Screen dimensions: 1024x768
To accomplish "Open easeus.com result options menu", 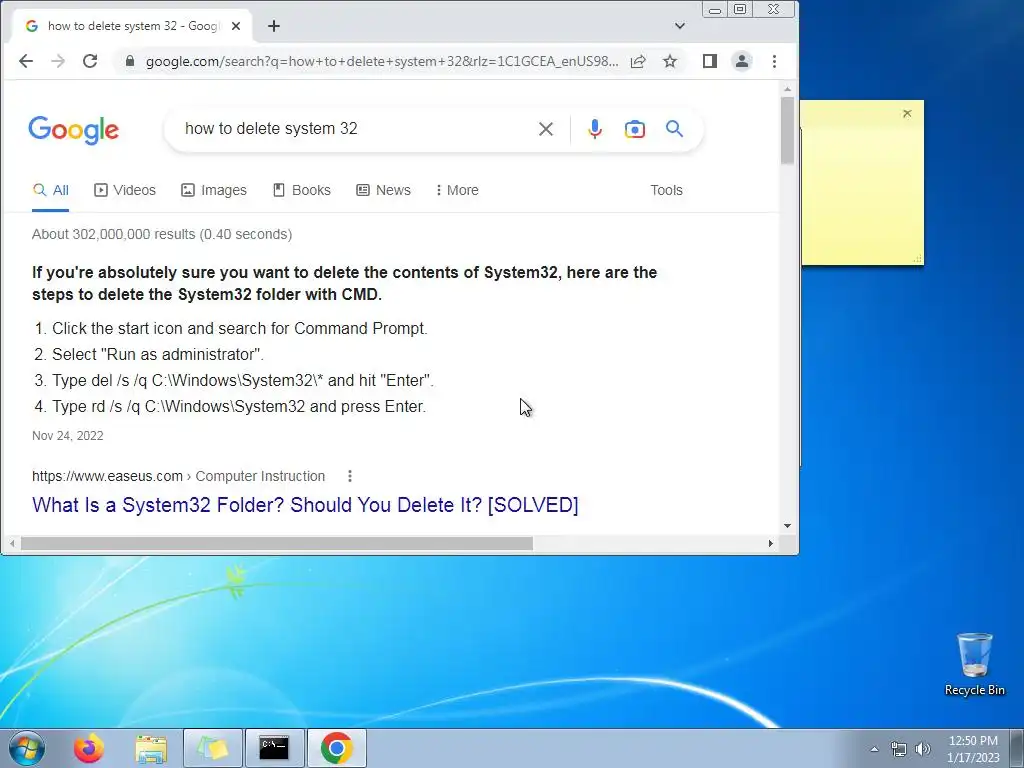I will tap(350, 476).
